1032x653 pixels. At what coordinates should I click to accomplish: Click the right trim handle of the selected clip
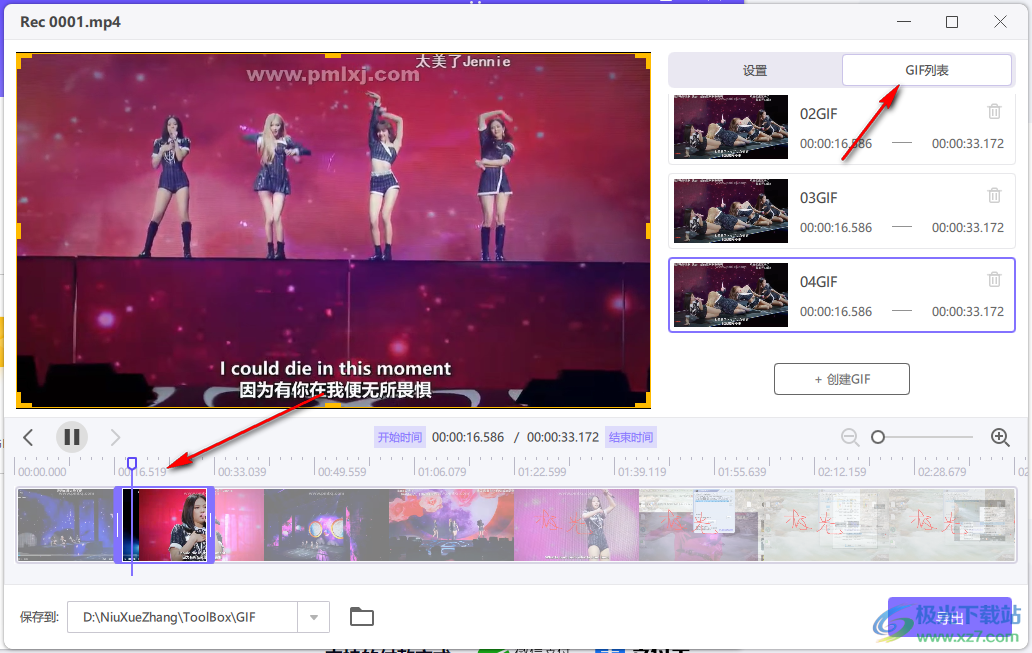(211, 525)
